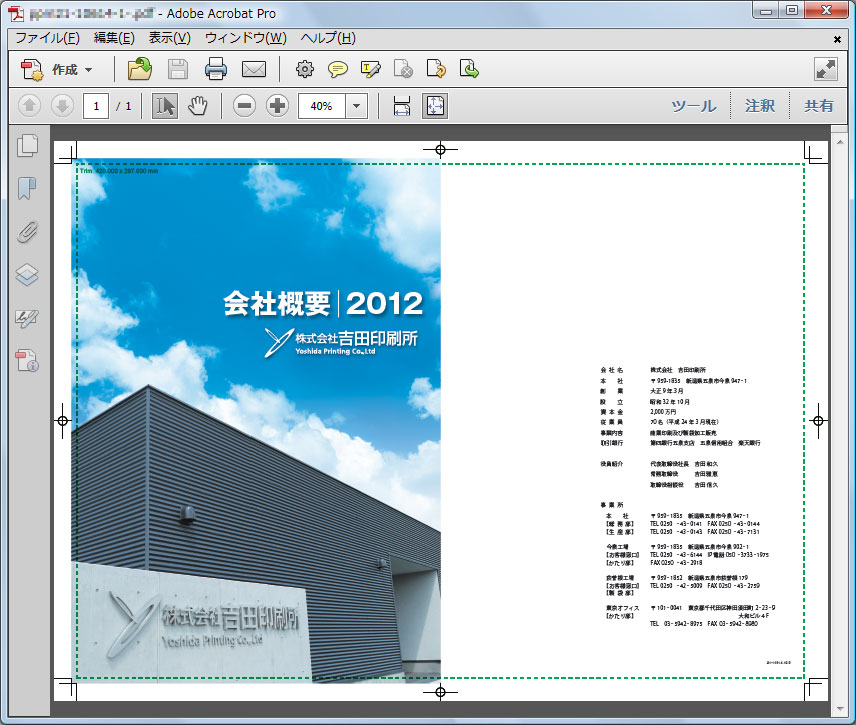Choose the Select text tool
This screenshot has height=725, width=856.
pyautogui.click(x=164, y=105)
